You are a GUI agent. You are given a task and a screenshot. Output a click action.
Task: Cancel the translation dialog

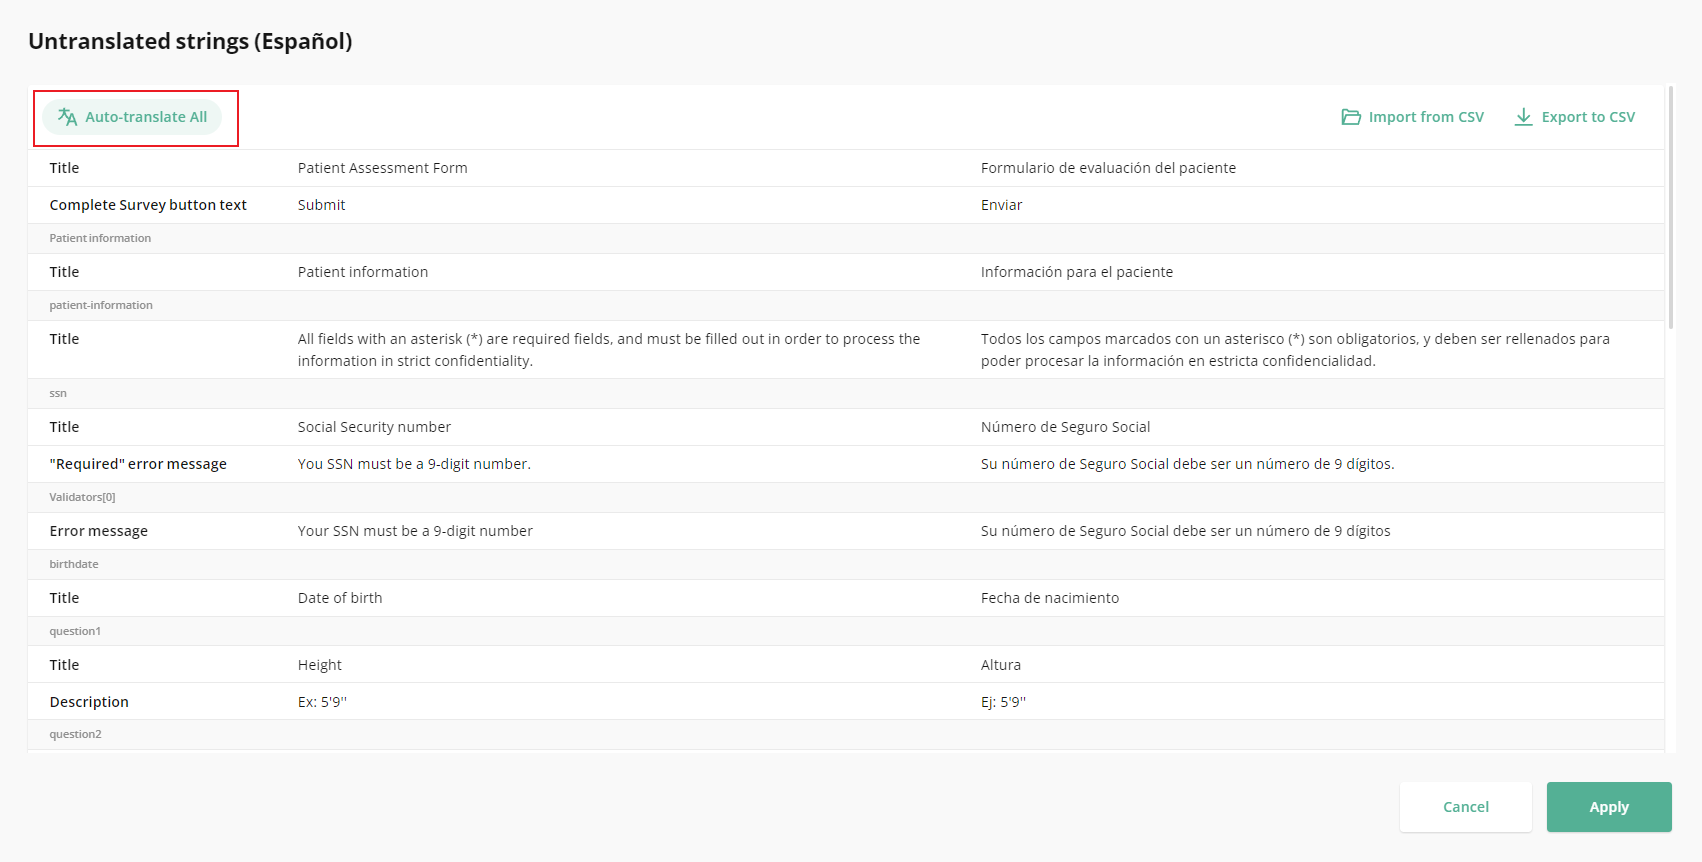[1466, 807]
